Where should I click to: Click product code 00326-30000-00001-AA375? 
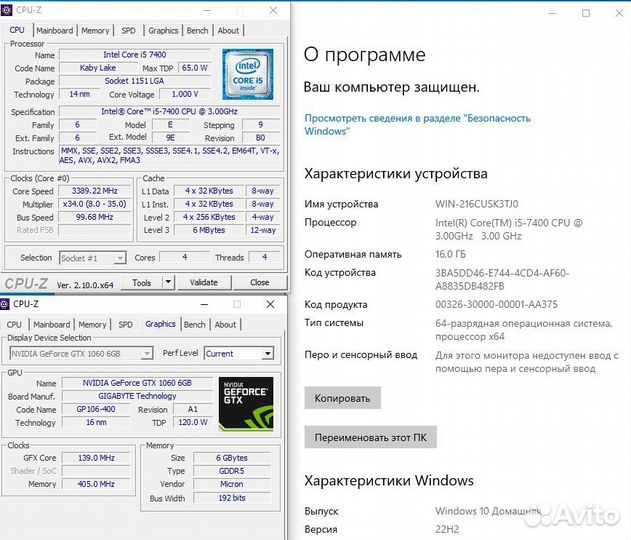(x=496, y=304)
